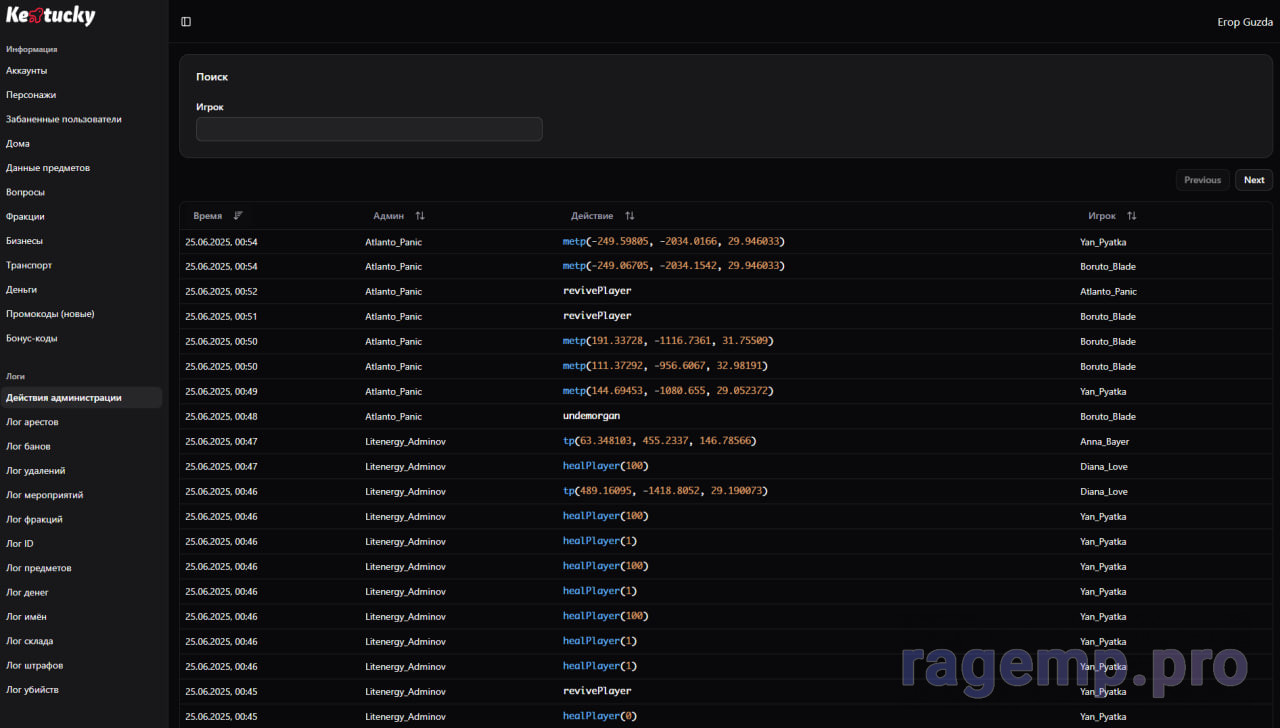Open Лог предметов
Screen dimensions: 1280x728
[39, 568]
